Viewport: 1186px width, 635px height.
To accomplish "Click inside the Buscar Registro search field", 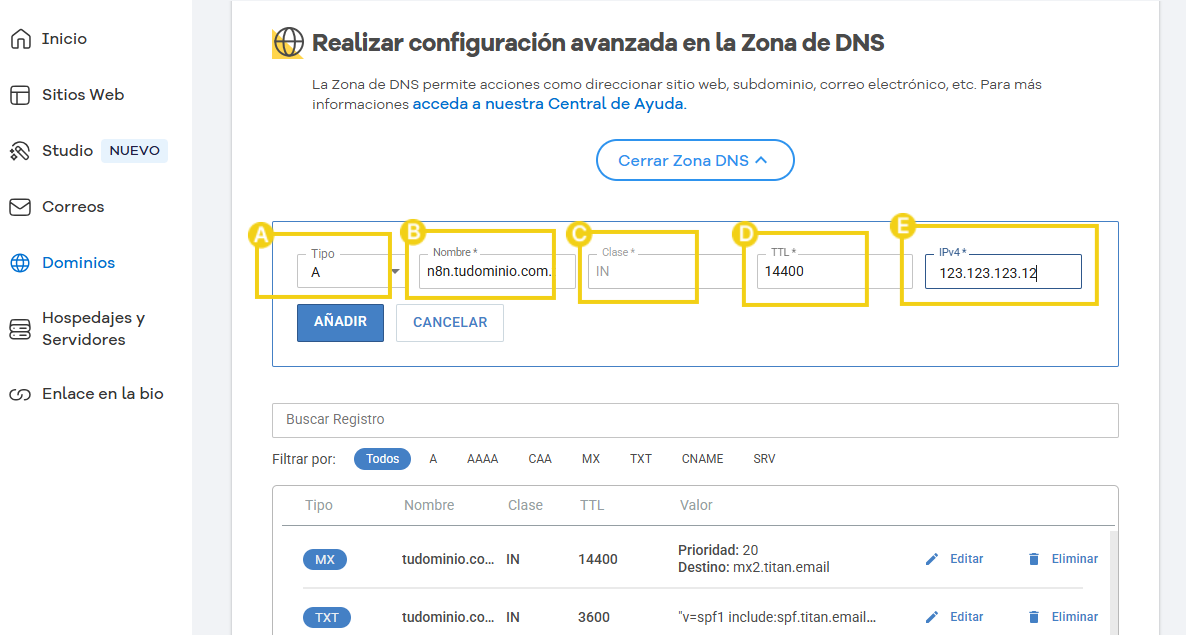I will point(695,420).
